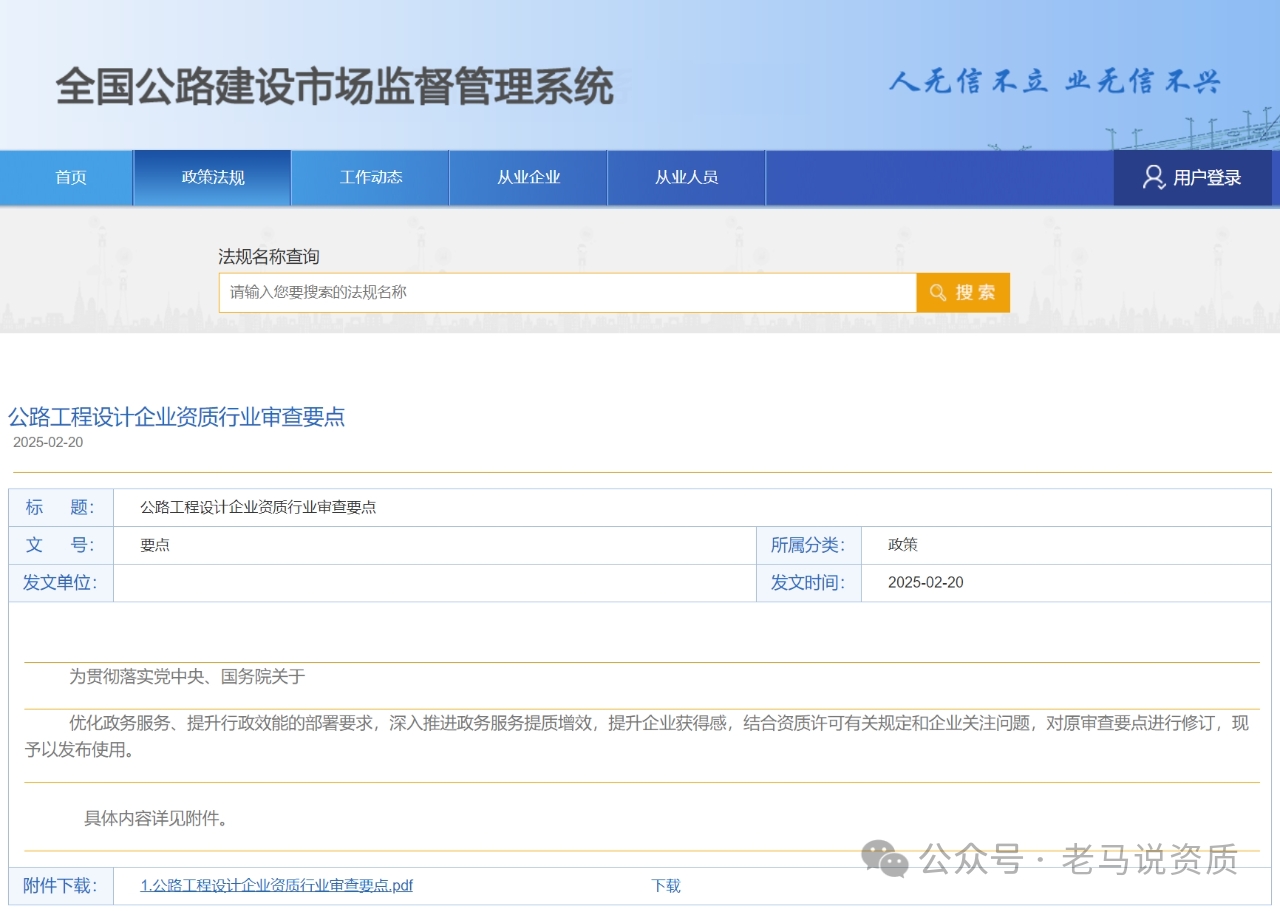Click the user profile icon beside 用户登录
The width and height of the screenshot is (1280, 911).
1154,178
